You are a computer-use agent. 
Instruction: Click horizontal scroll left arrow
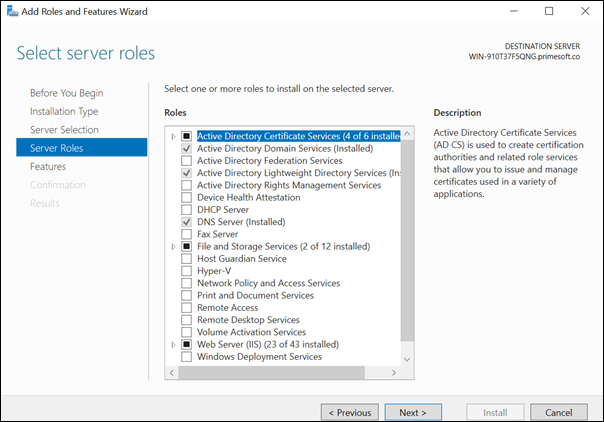coord(172,372)
